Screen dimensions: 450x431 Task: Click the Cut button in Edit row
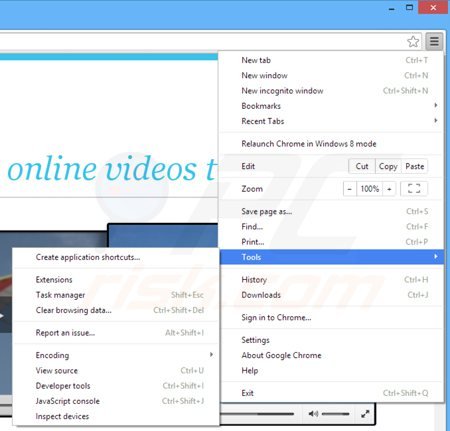362,166
